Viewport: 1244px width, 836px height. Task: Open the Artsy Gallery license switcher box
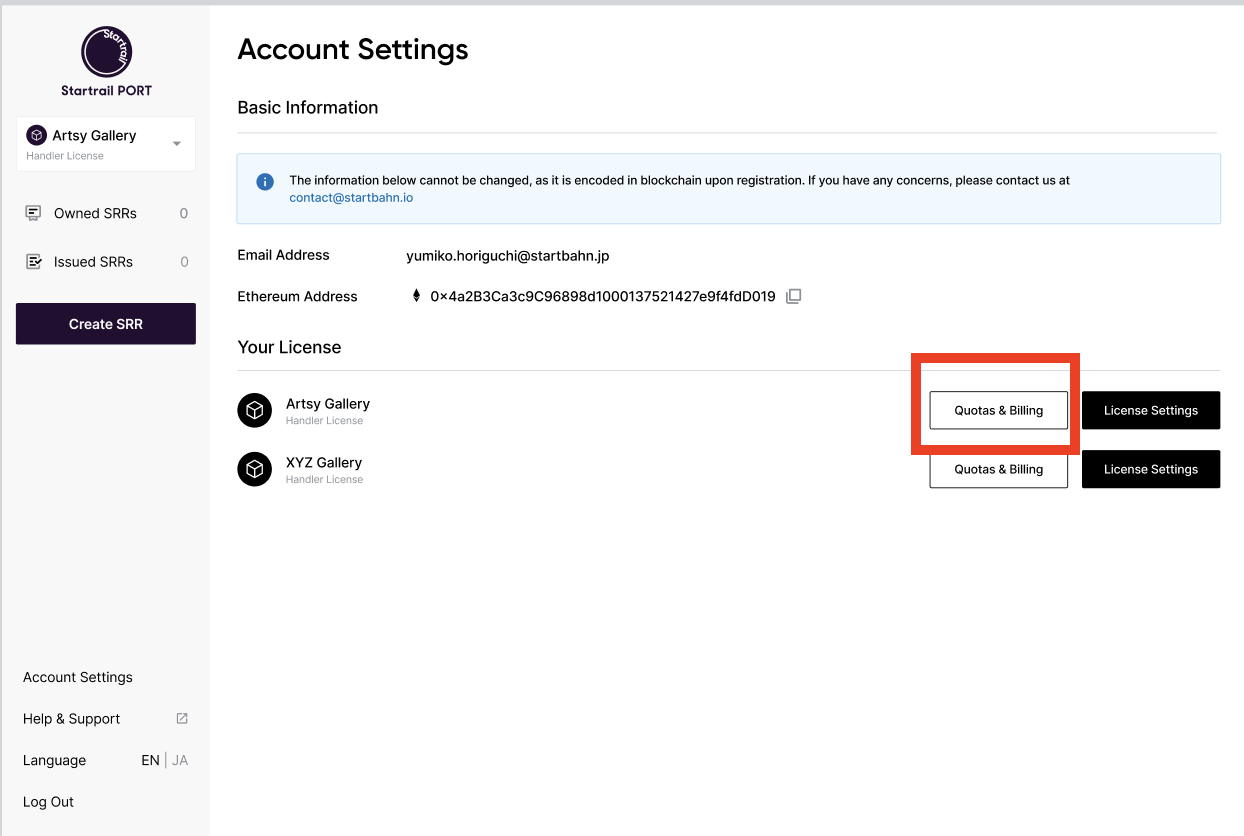(x=95, y=144)
